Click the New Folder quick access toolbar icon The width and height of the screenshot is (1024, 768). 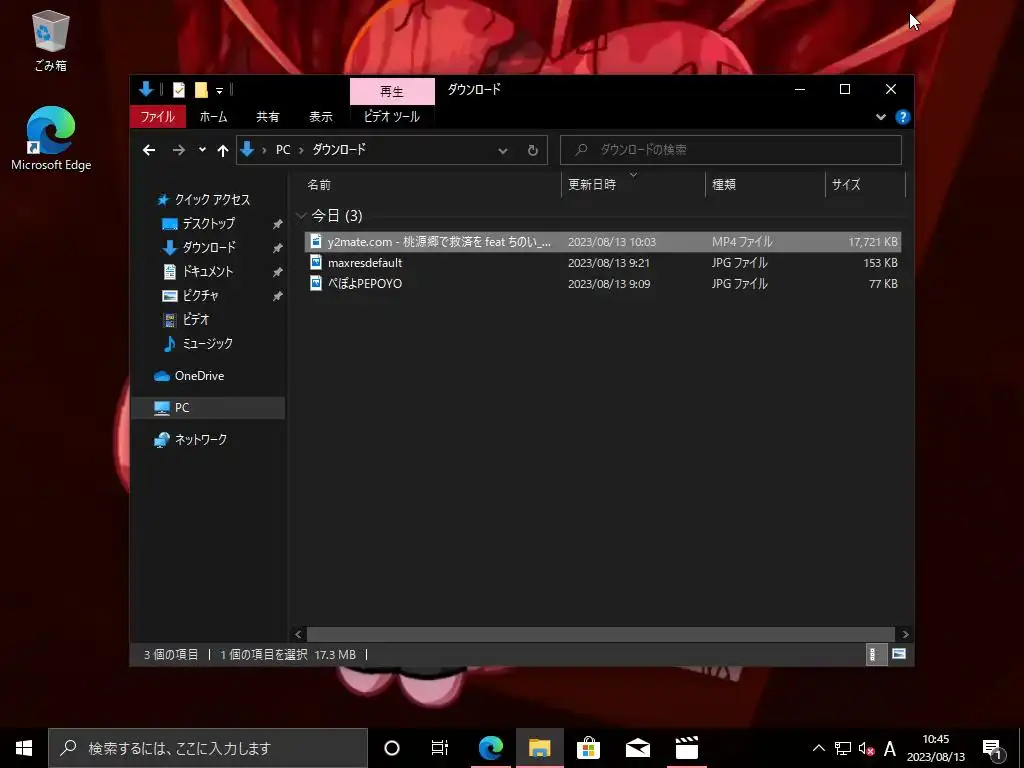(x=201, y=89)
